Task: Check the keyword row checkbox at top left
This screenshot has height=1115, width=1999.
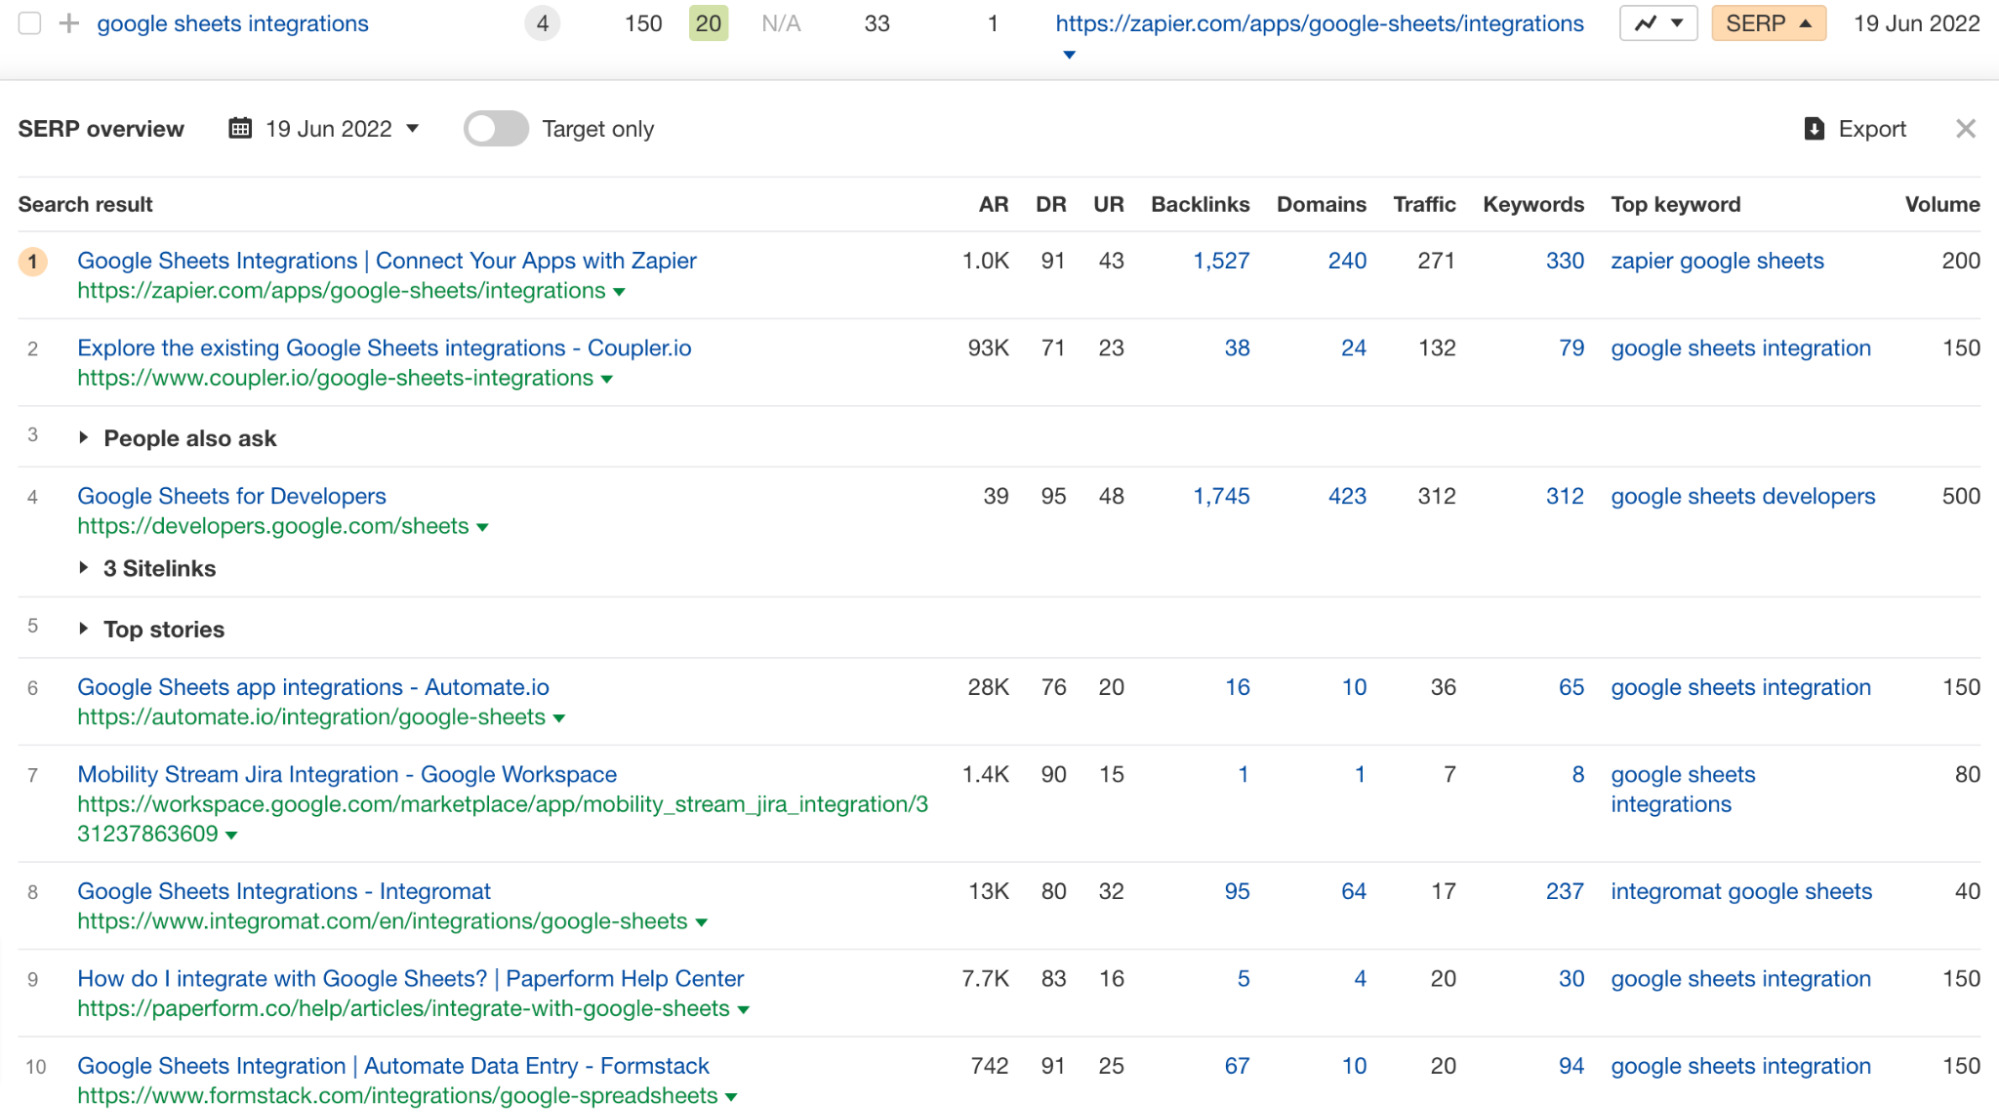Action: (29, 23)
